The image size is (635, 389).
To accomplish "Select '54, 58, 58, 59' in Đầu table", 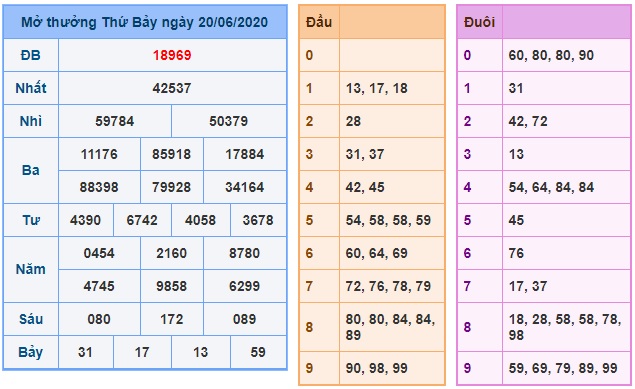I will 388,220.
